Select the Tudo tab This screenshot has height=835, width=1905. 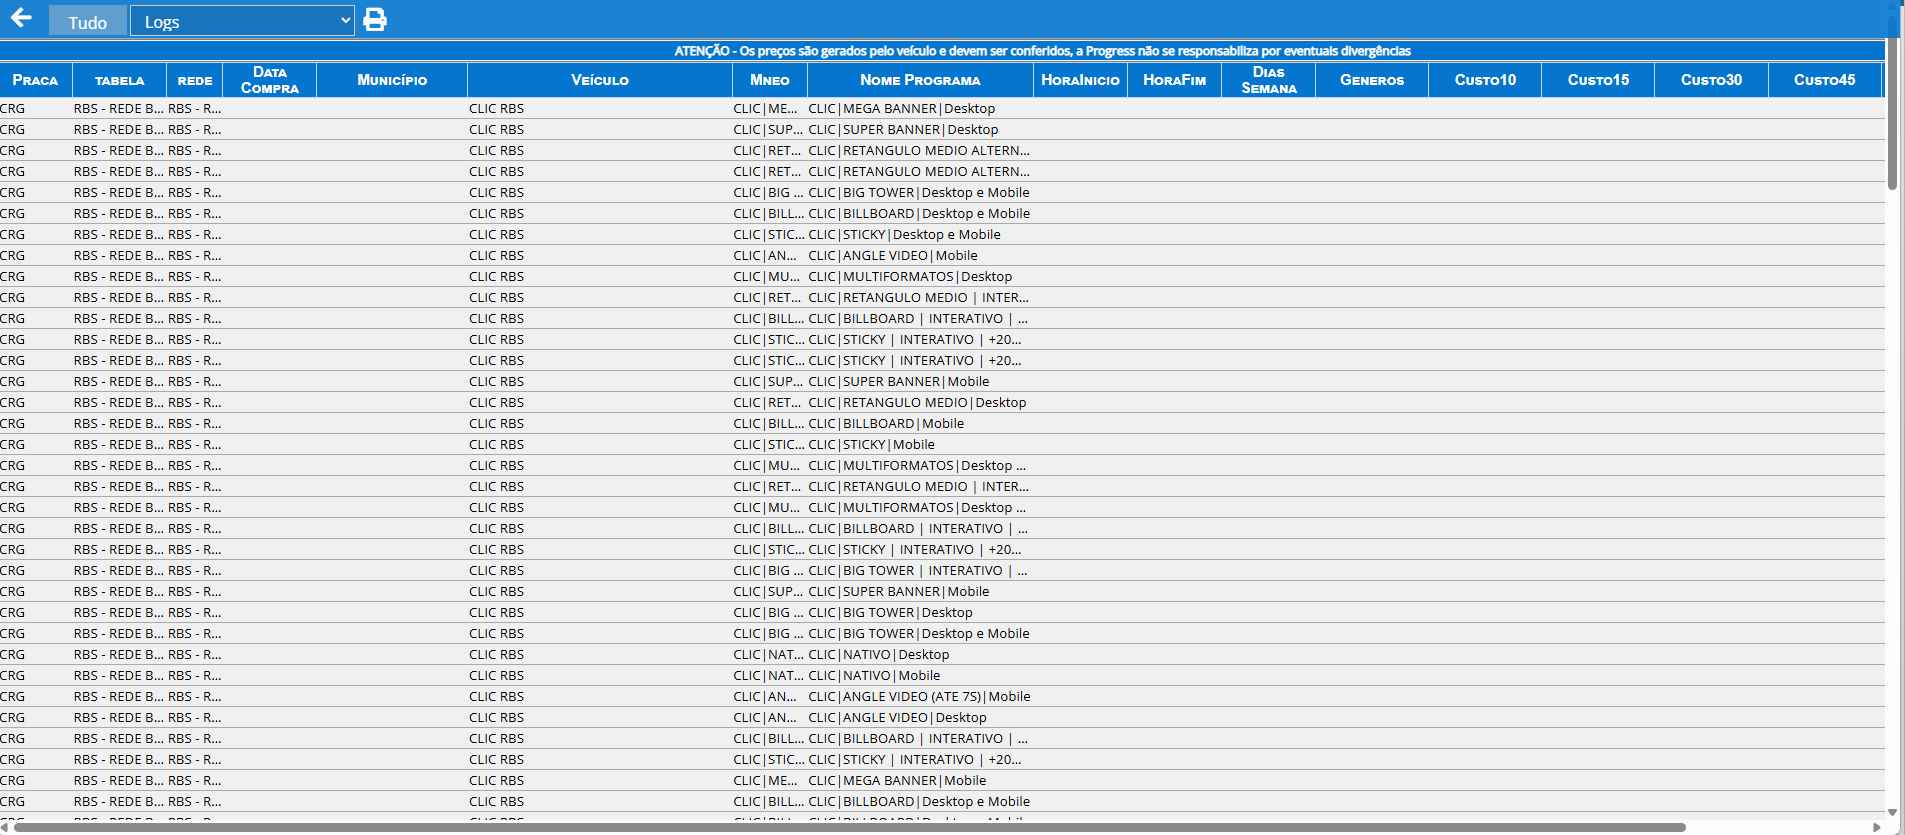coord(88,22)
